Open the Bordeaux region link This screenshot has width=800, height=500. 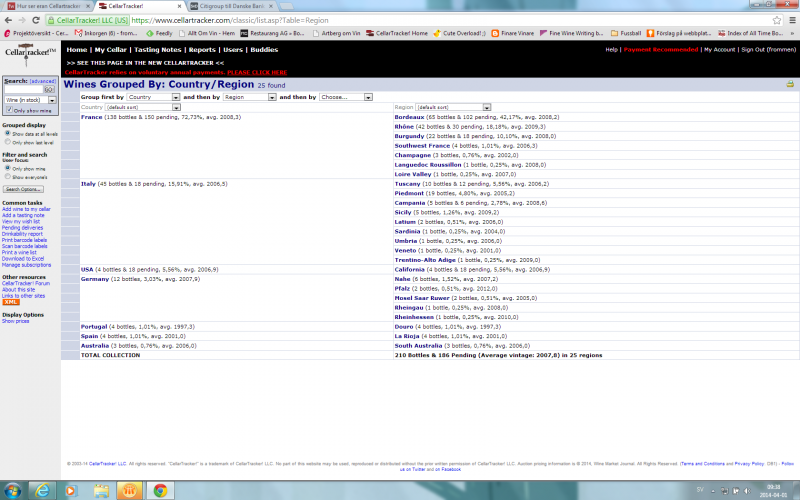point(409,117)
